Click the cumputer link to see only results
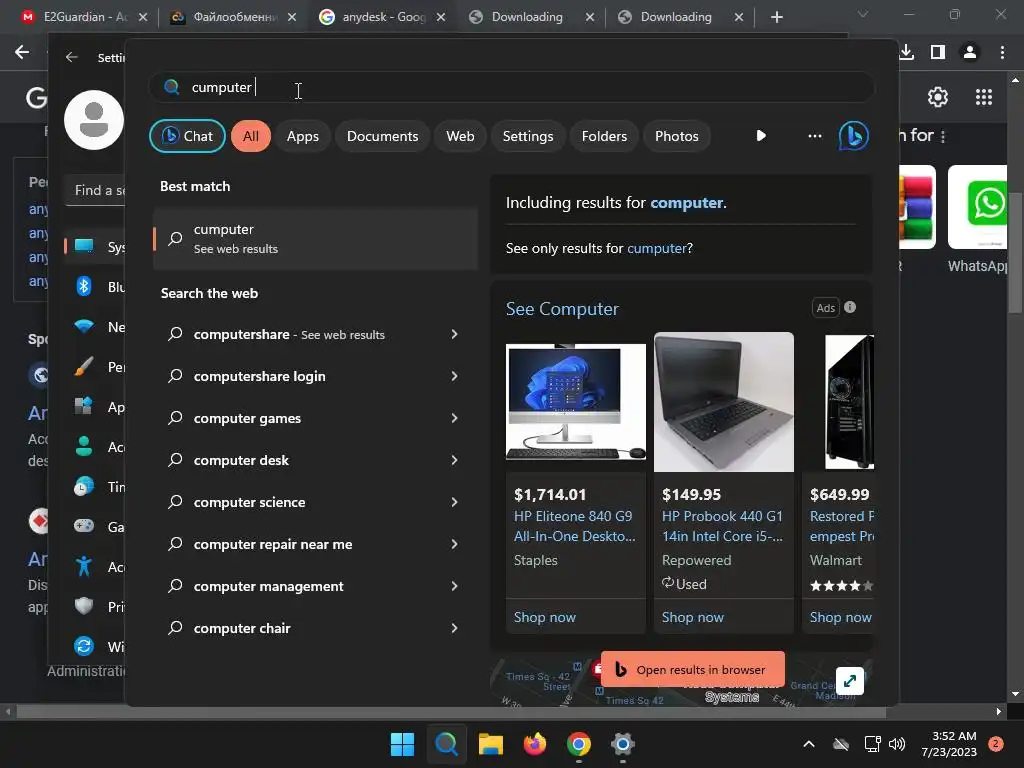Image resolution: width=1024 pixels, height=768 pixels. tap(656, 248)
